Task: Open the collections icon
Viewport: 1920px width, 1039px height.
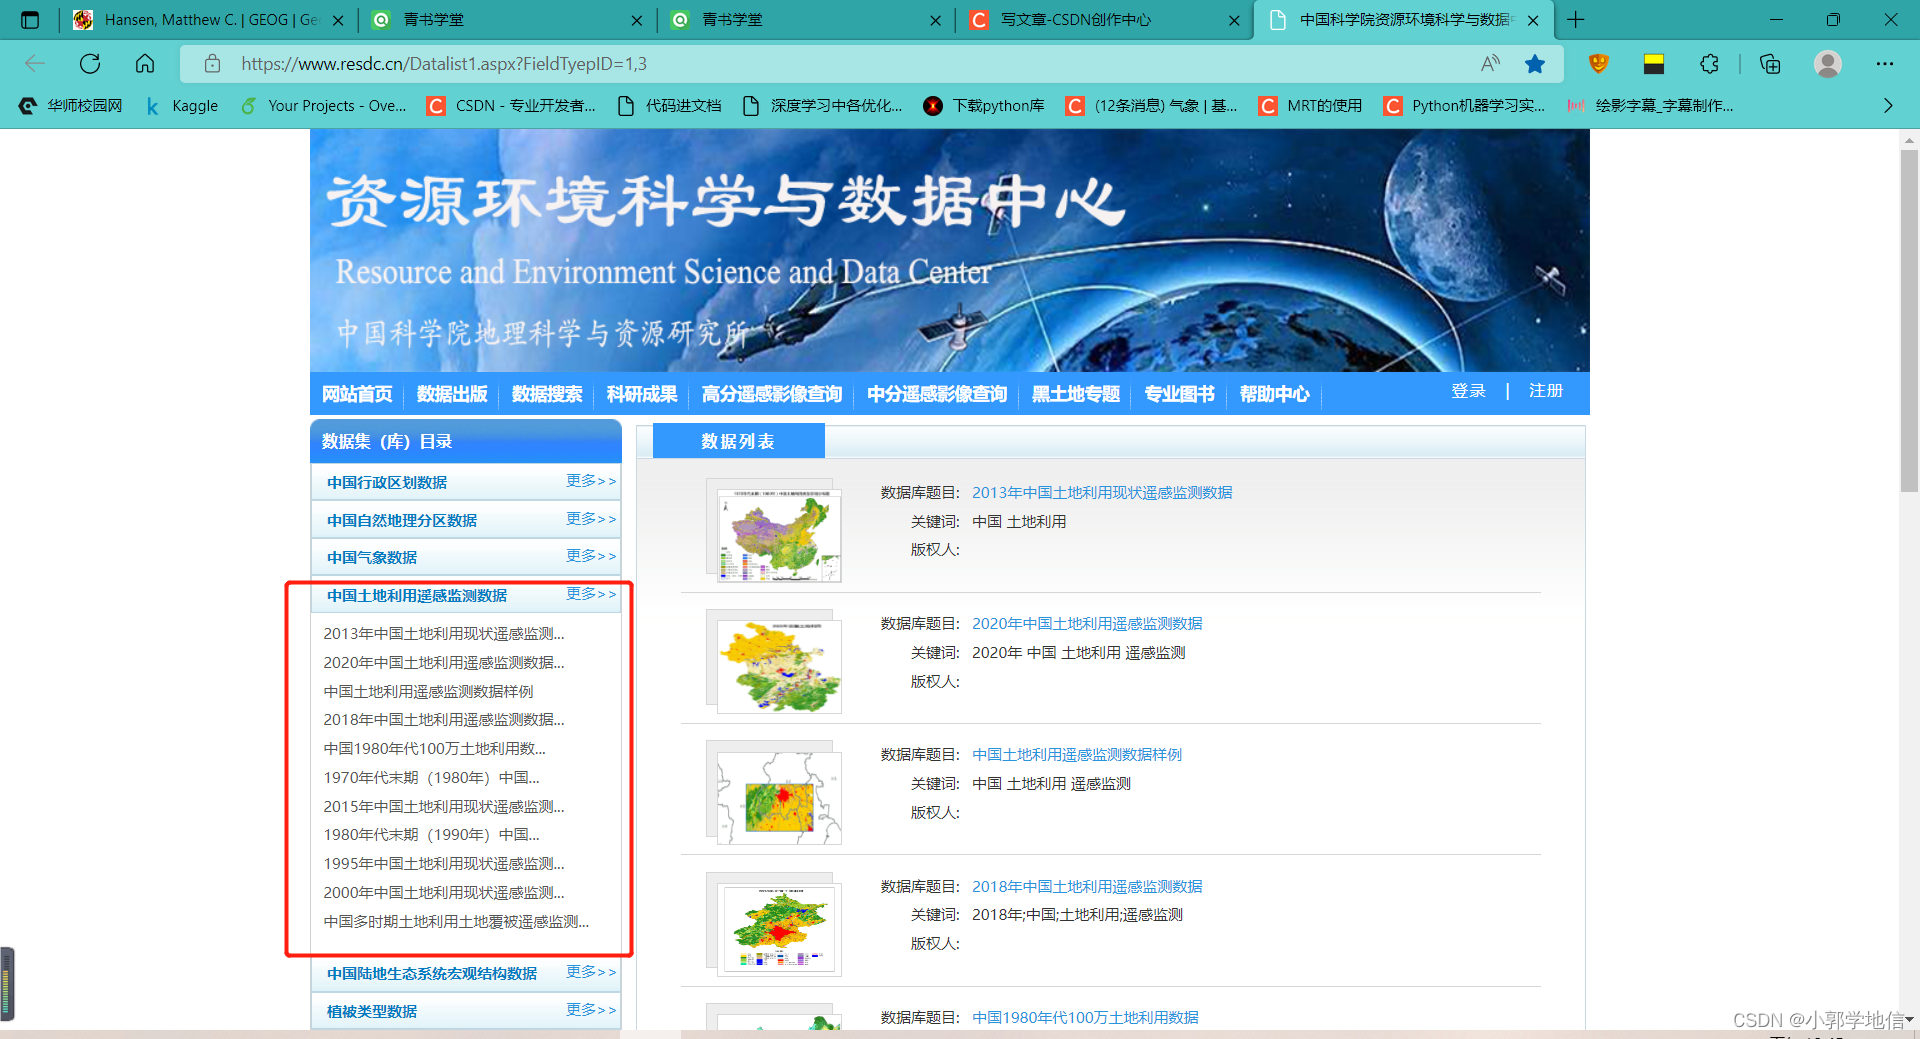Action: point(1770,64)
